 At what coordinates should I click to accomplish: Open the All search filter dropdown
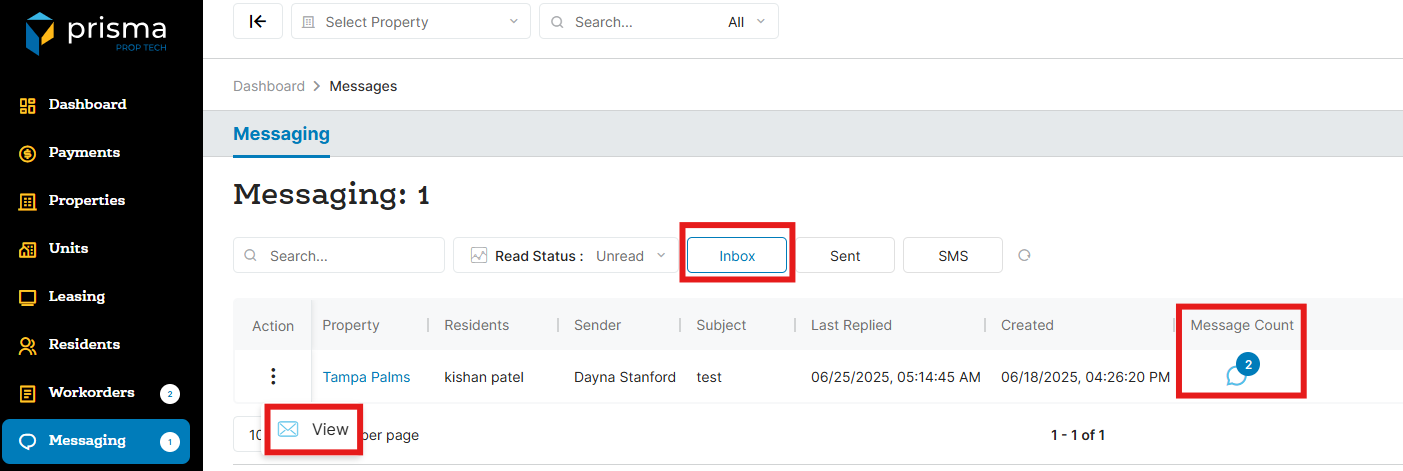[746, 21]
